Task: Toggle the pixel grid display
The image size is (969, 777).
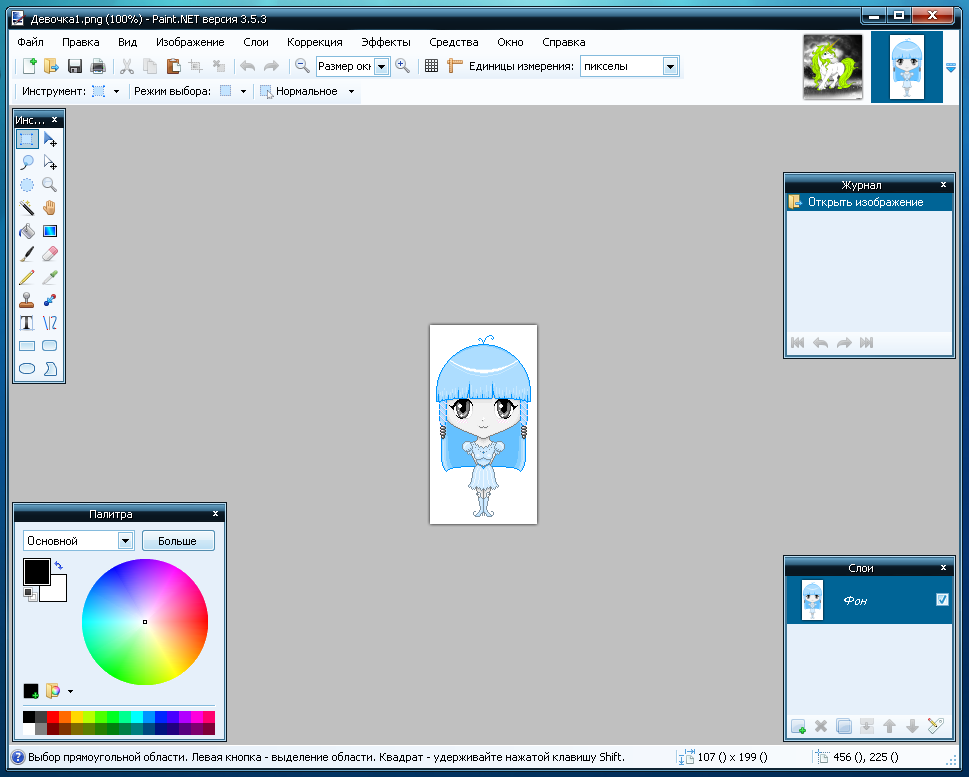Action: pyautogui.click(x=431, y=66)
